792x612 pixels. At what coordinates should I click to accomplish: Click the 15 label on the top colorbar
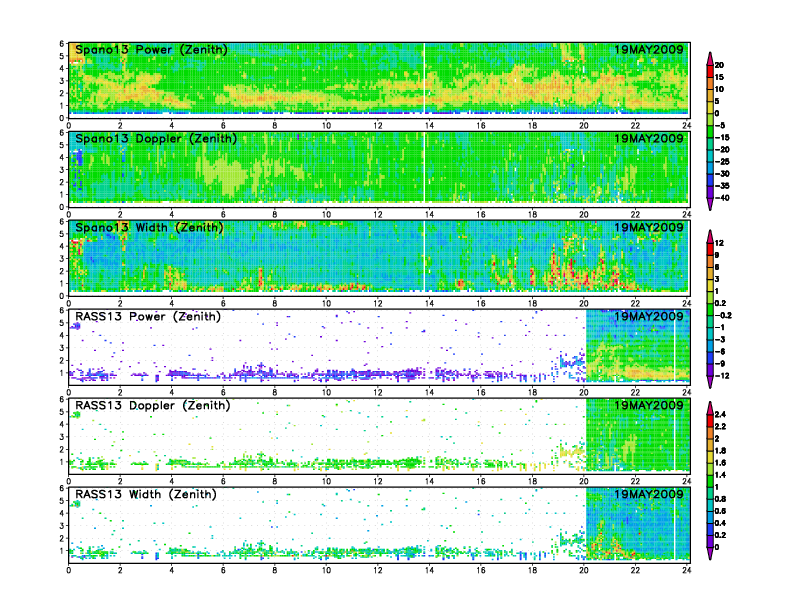click(719, 77)
